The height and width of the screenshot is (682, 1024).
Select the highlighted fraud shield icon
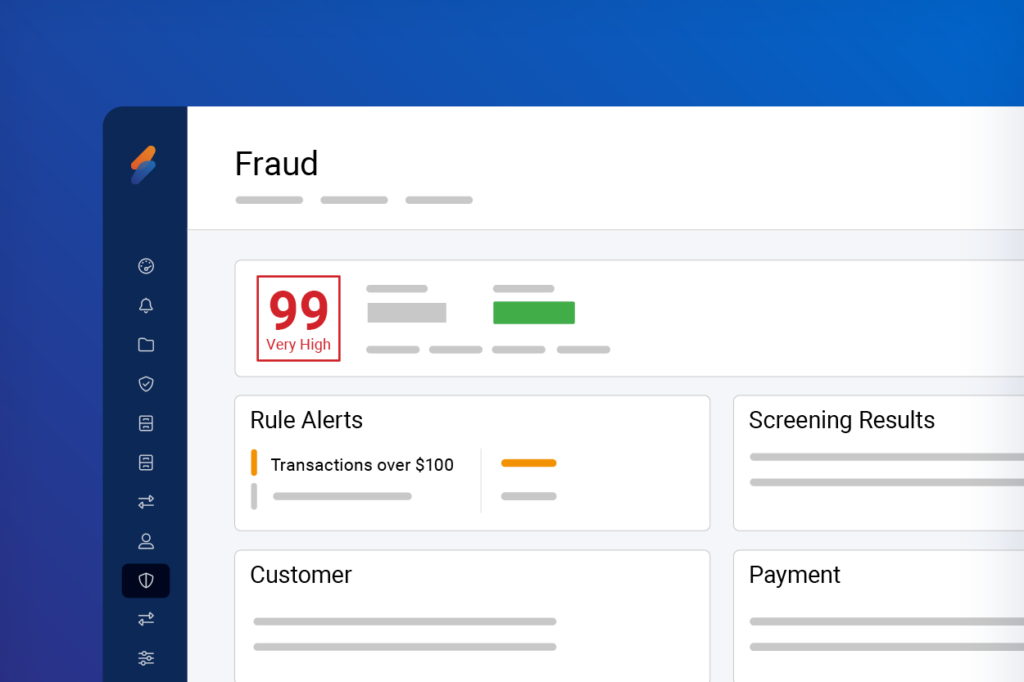pos(146,581)
